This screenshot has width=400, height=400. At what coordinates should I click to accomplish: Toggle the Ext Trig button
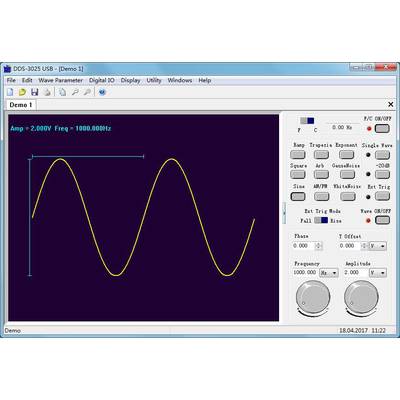[x=382, y=197]
